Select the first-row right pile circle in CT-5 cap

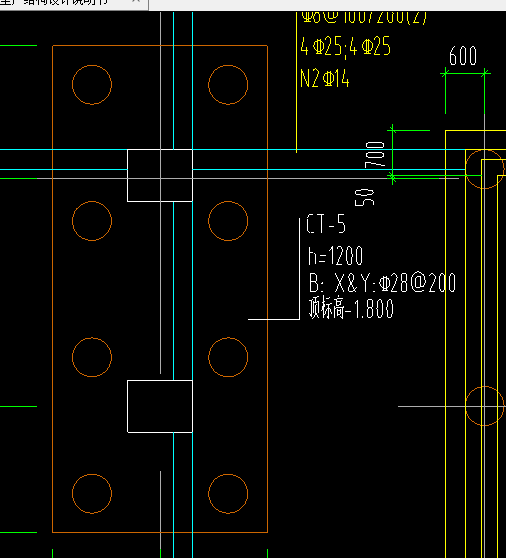(x=228, y=85)
